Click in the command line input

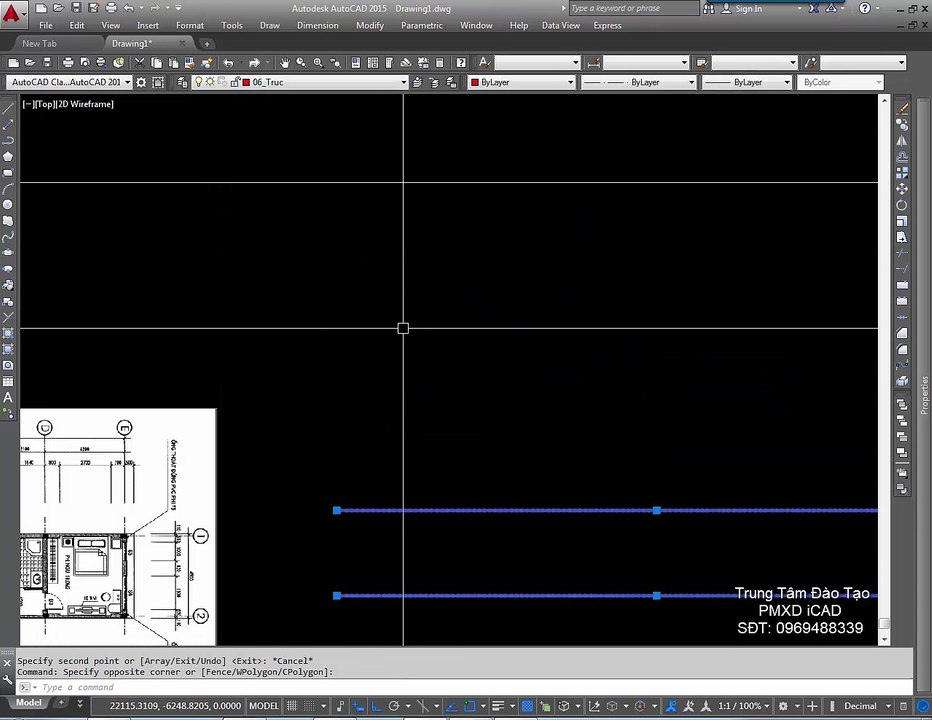tap(464, 687)
